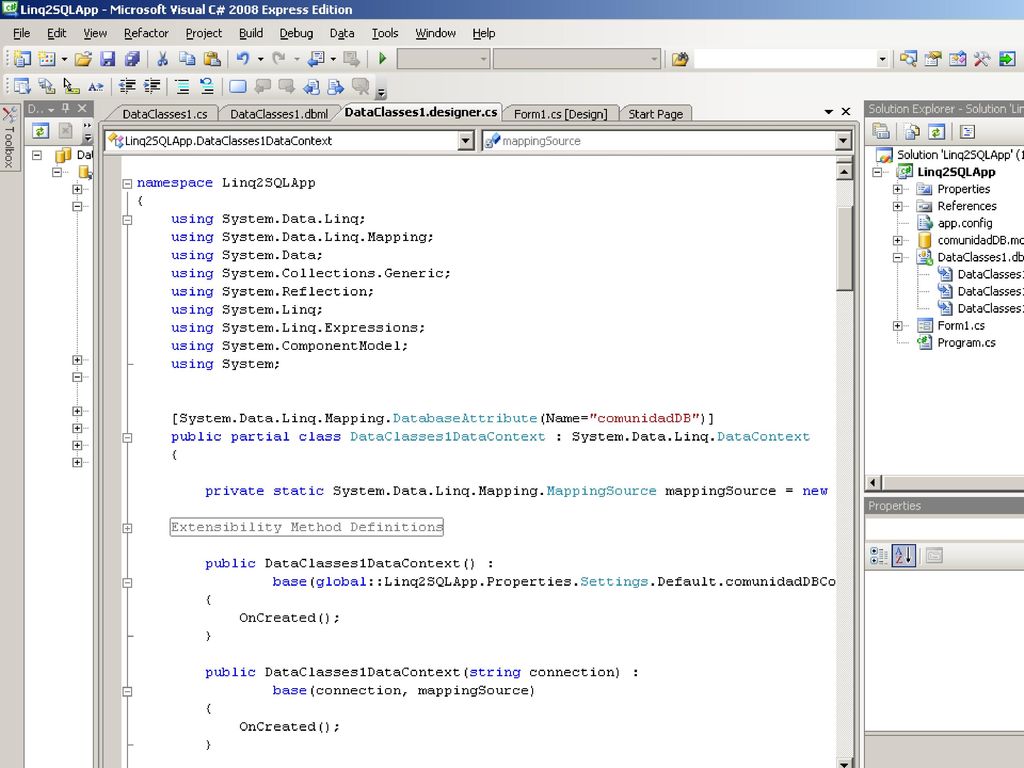The height and width of the screenshot is (768, 1024).
Task: Click the Find in Files binoculars icon
Action: [x=680, y=59]
